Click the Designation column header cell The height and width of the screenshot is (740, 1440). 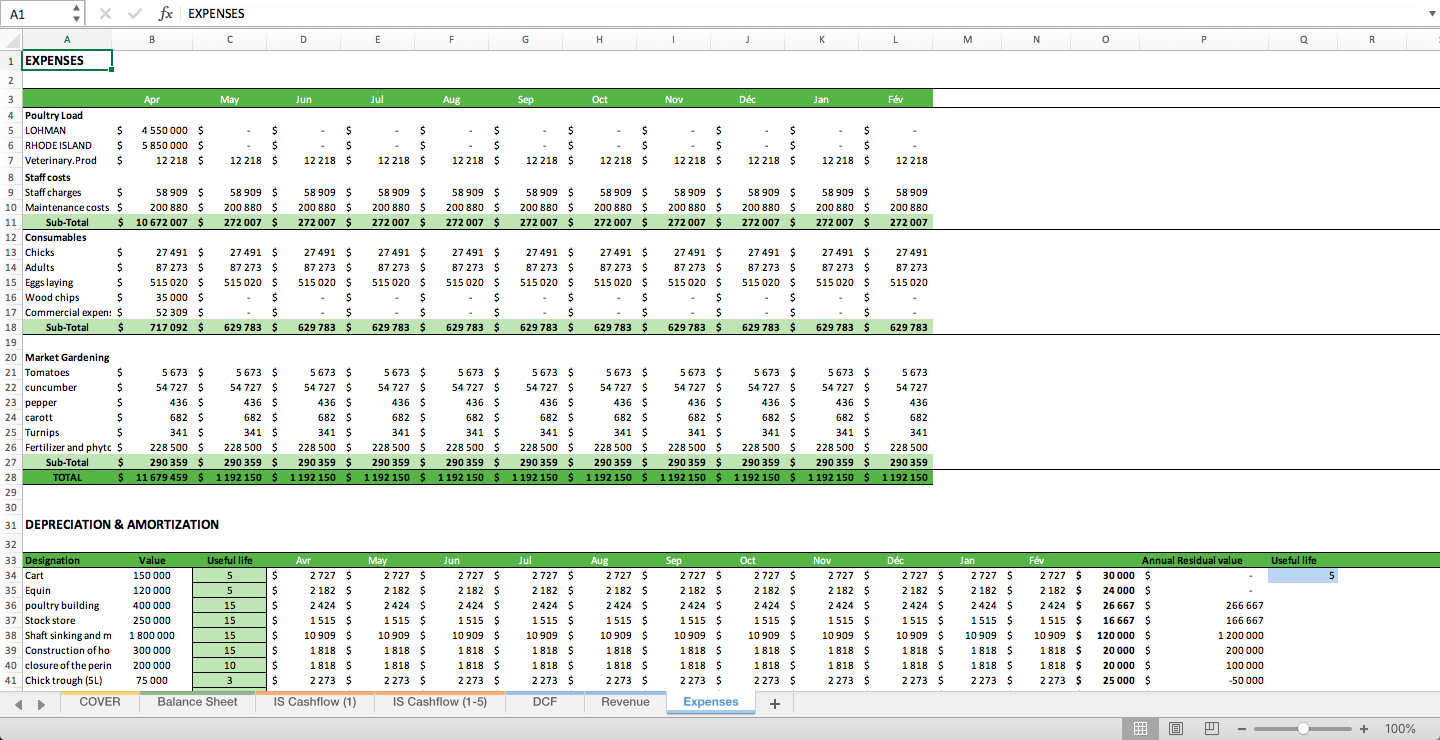click(x=67, y=560)
